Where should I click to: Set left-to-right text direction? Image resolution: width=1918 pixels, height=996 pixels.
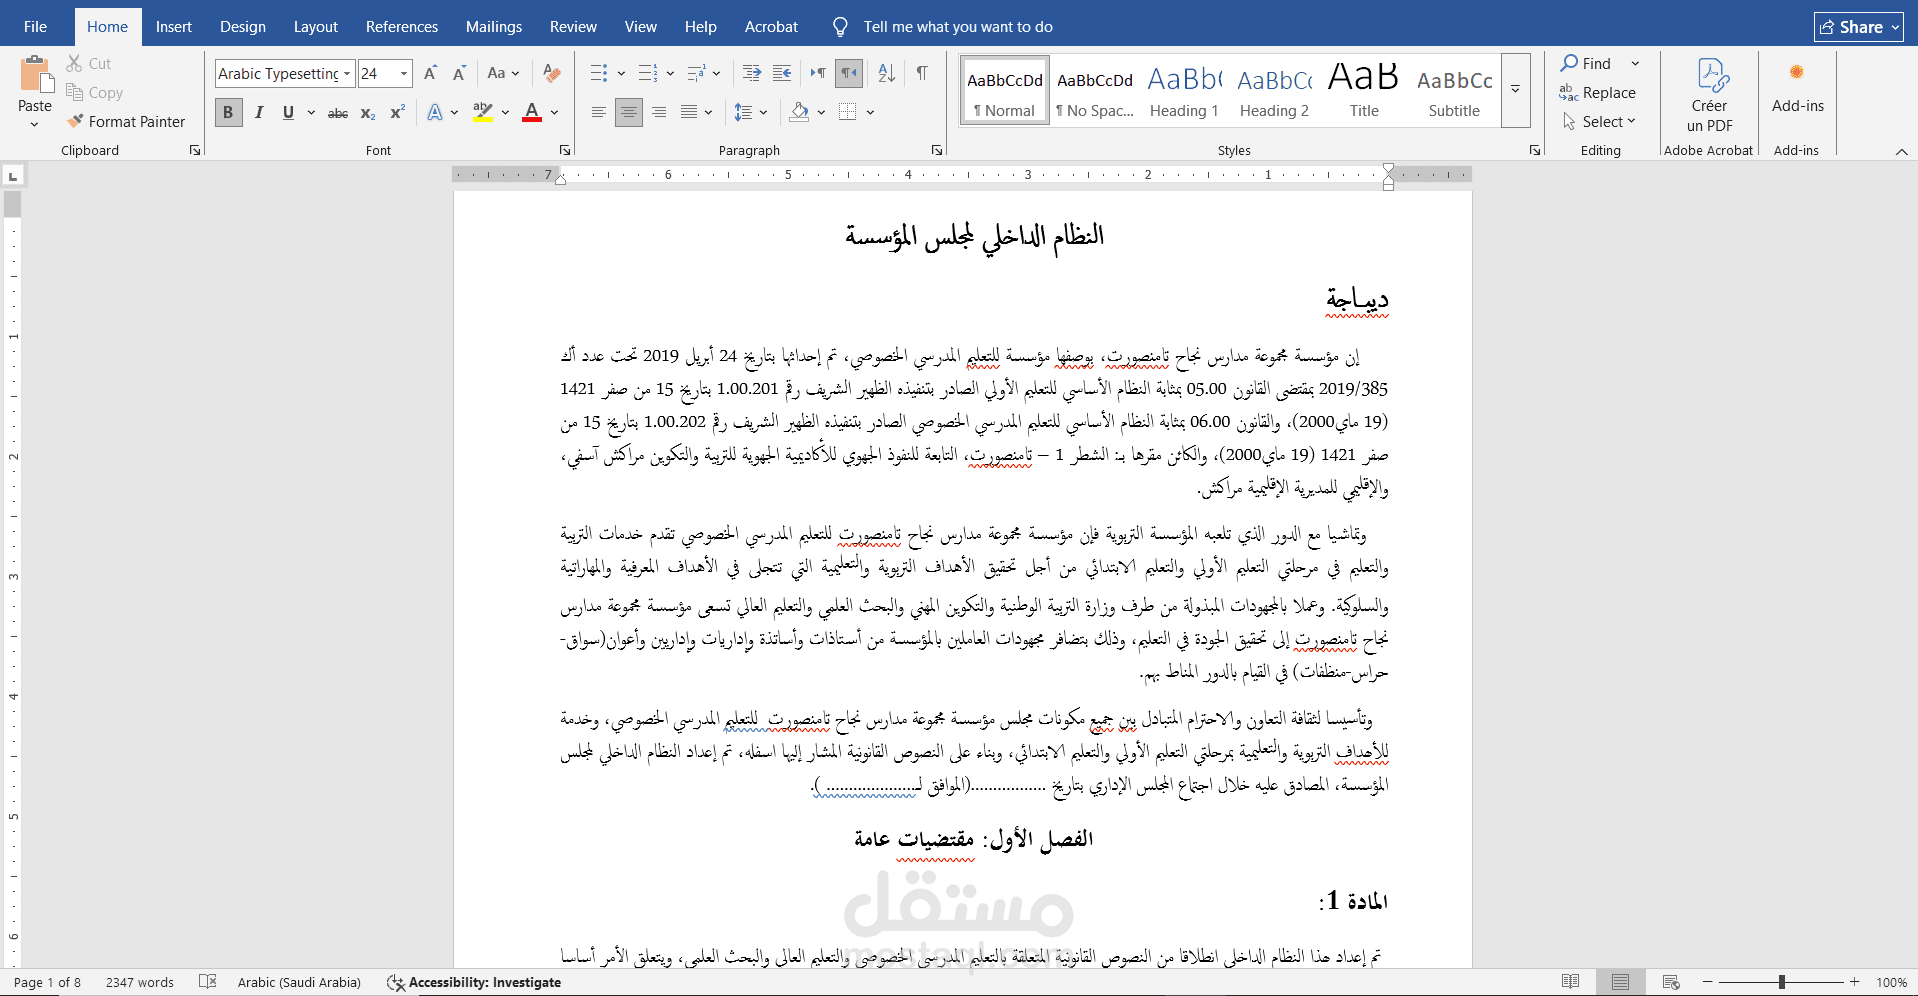tap(818, 73)
